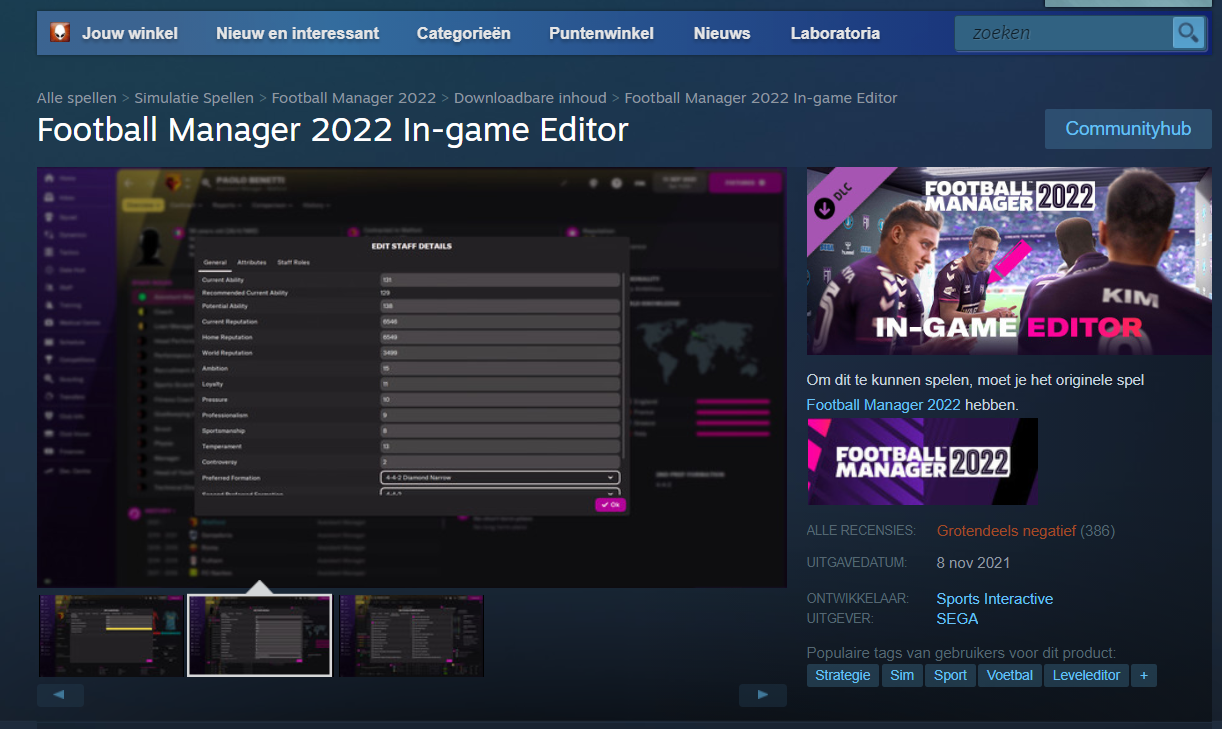
Task: Click the search magnifier icon
Action: tap(1187, 33)
